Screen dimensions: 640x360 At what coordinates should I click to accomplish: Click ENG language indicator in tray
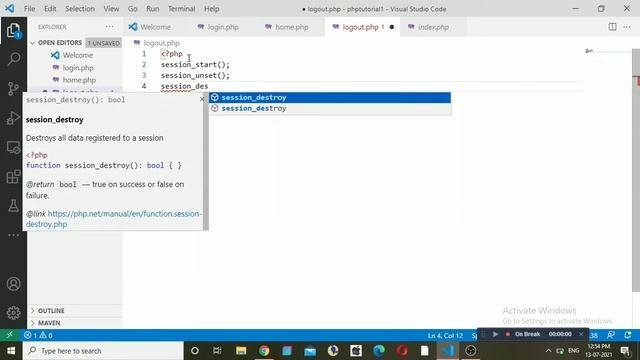(573, 351)
